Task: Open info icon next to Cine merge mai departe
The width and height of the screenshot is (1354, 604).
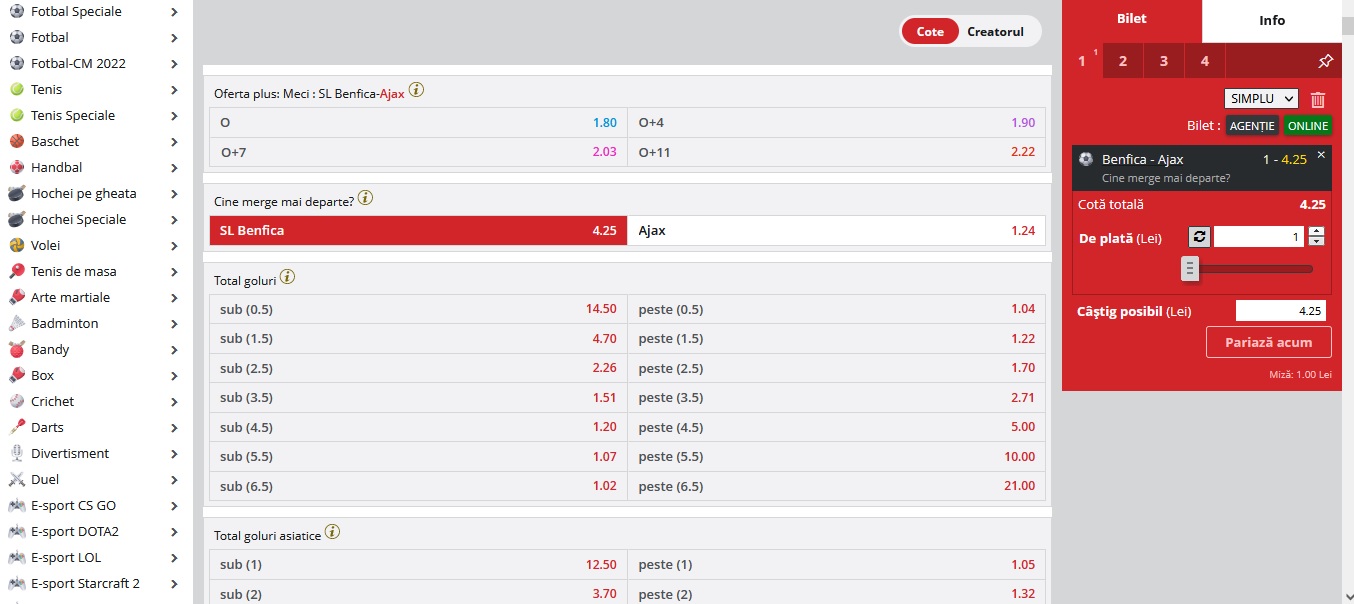Action: [x=365, y=198]
